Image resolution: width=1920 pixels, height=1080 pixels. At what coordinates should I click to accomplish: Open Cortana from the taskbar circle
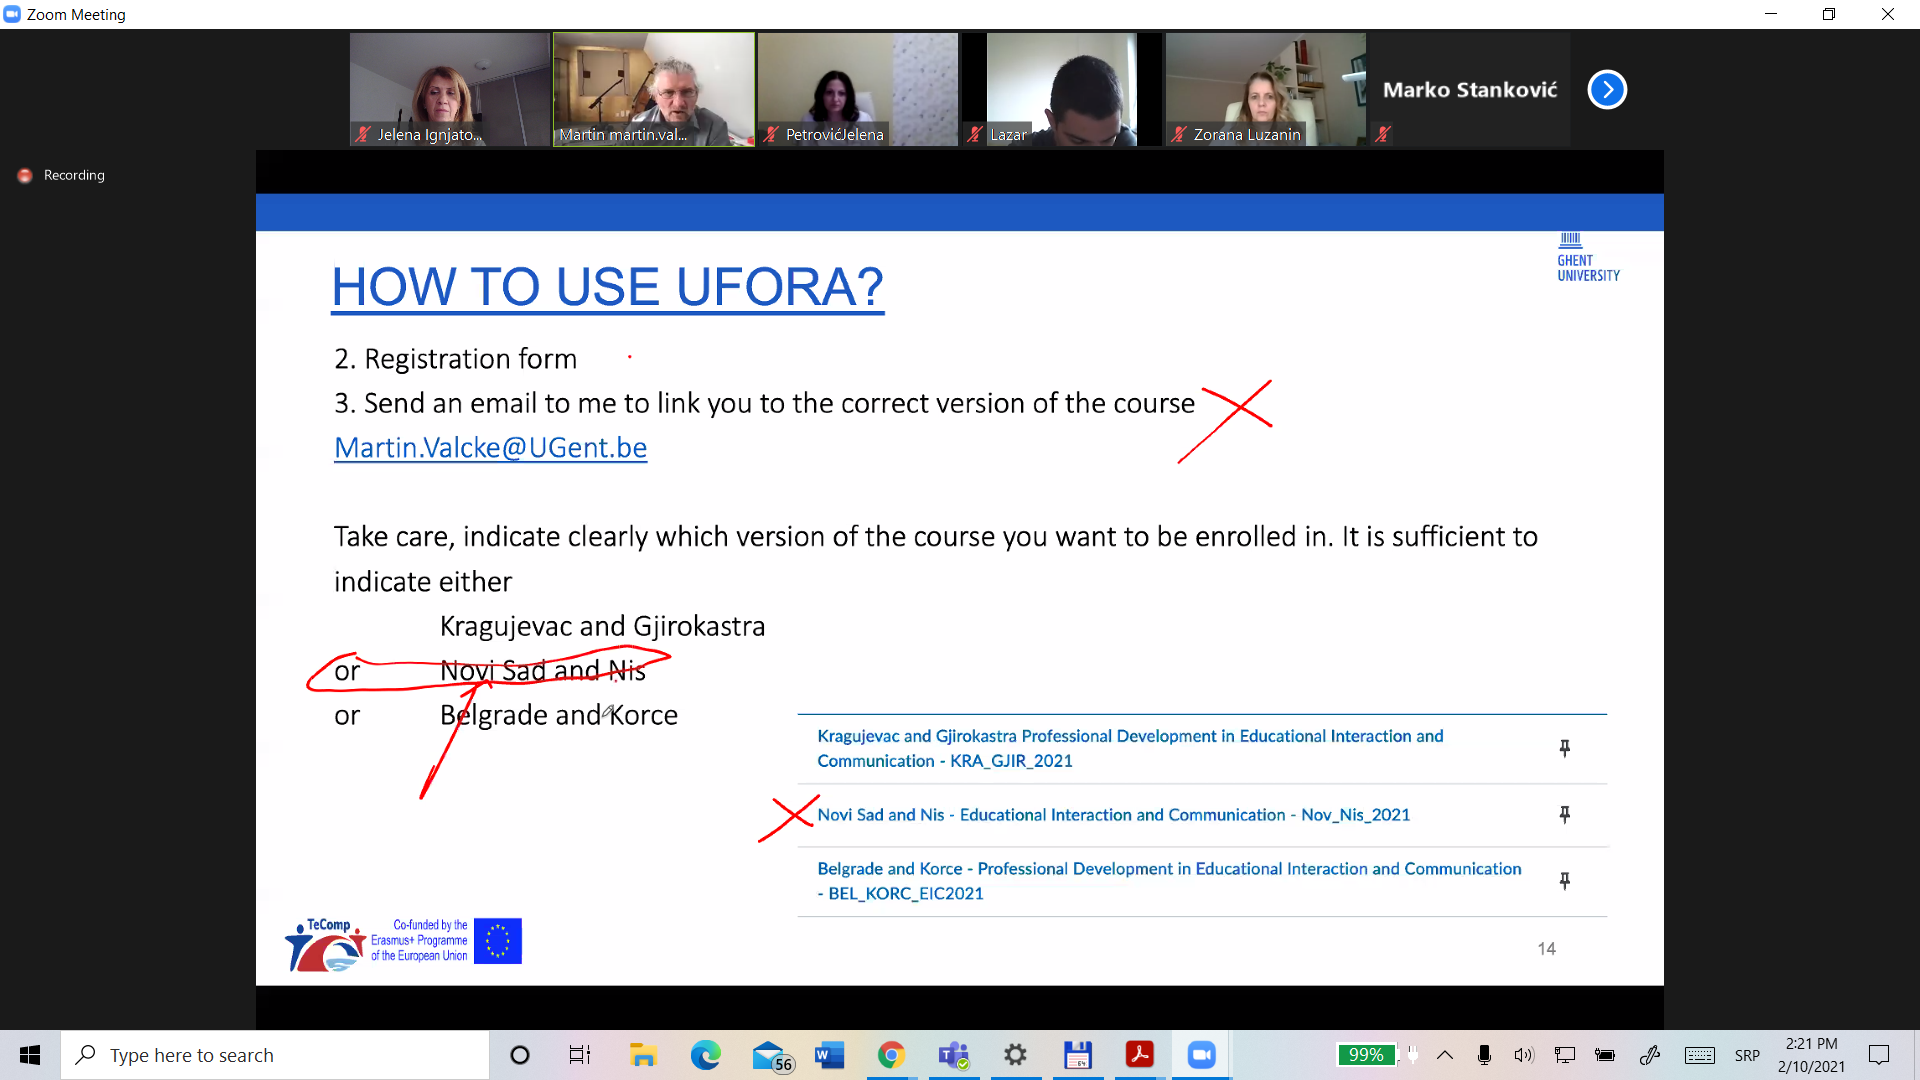(520, 1055)
